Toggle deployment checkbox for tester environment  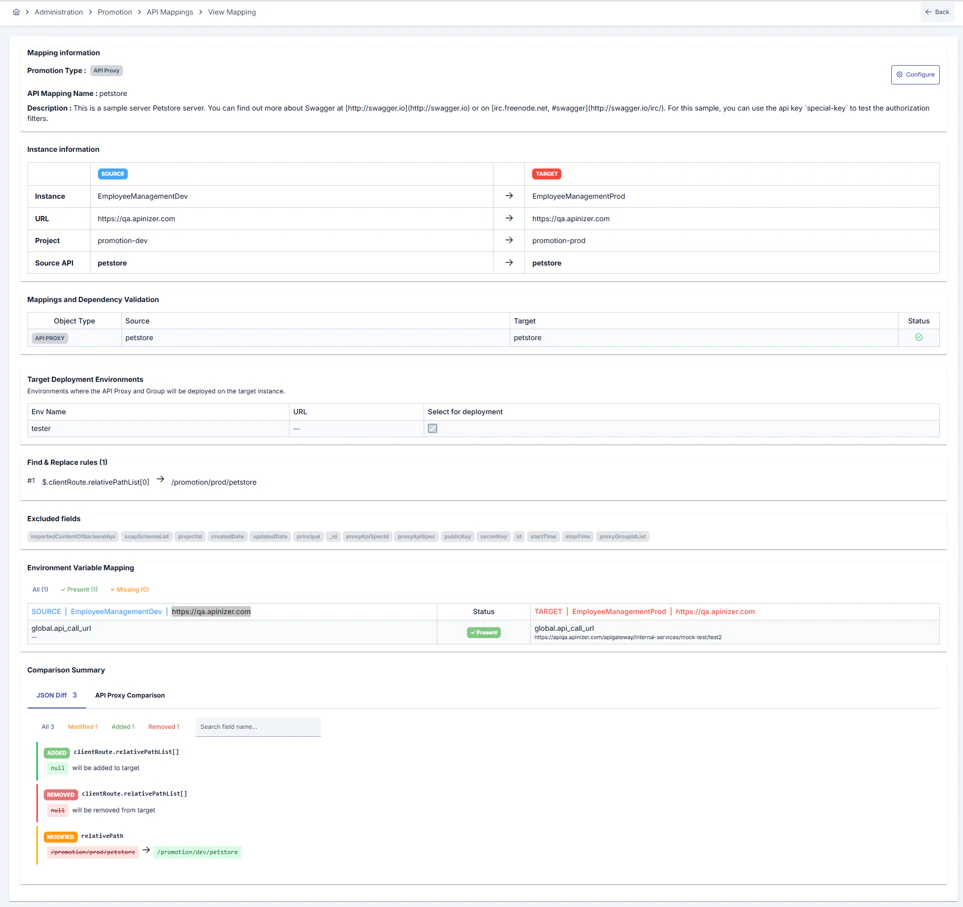point(432,429)
